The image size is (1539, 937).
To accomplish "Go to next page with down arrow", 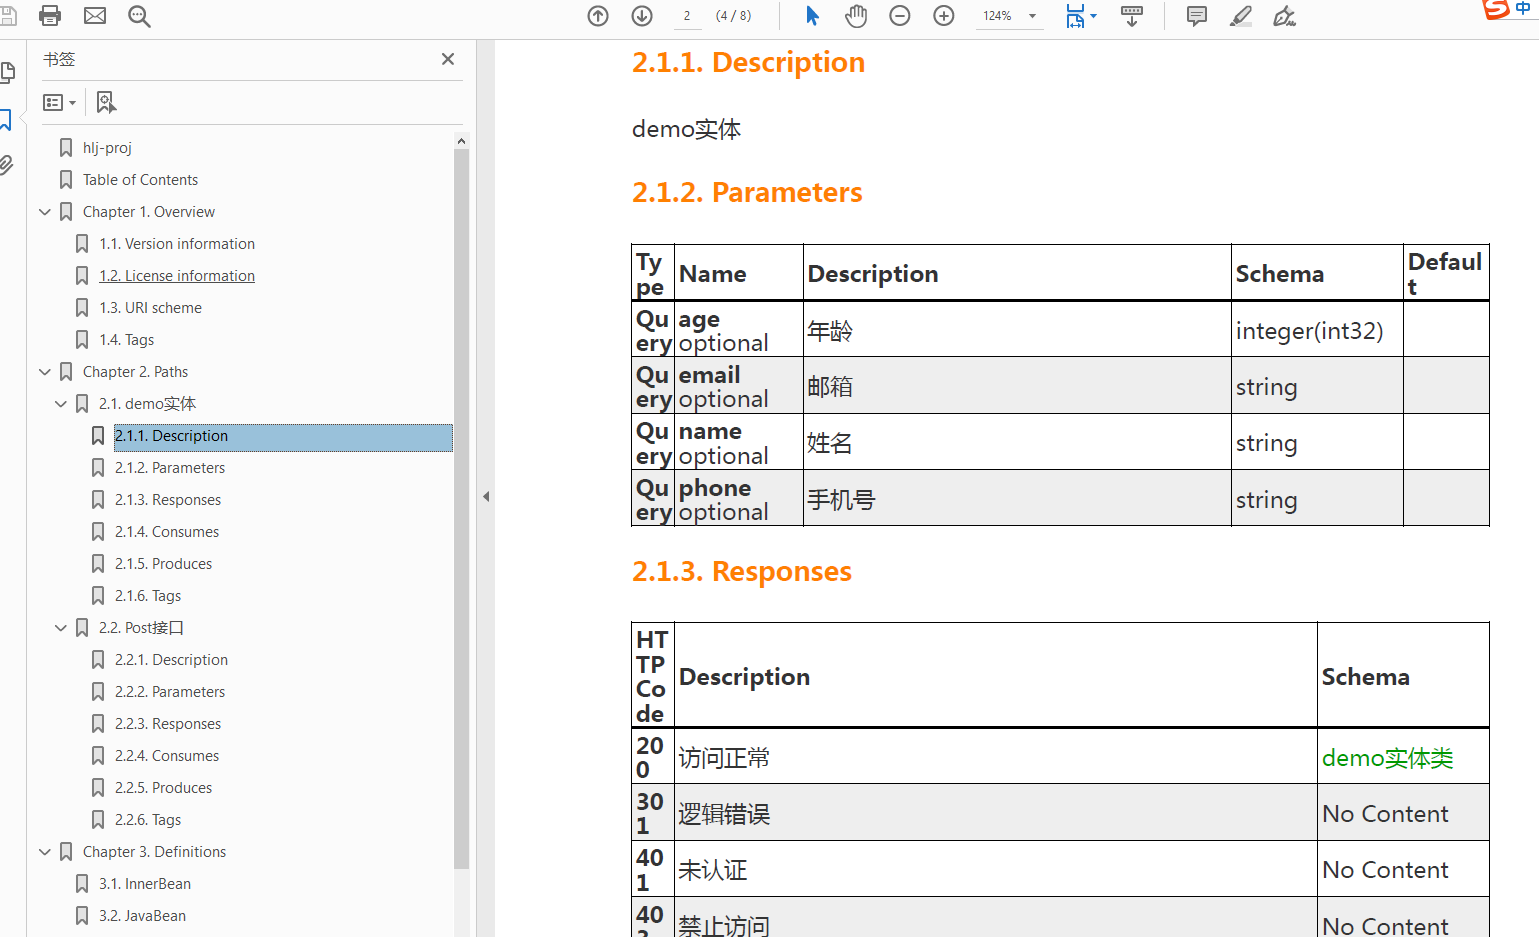I will click(642, 16).
